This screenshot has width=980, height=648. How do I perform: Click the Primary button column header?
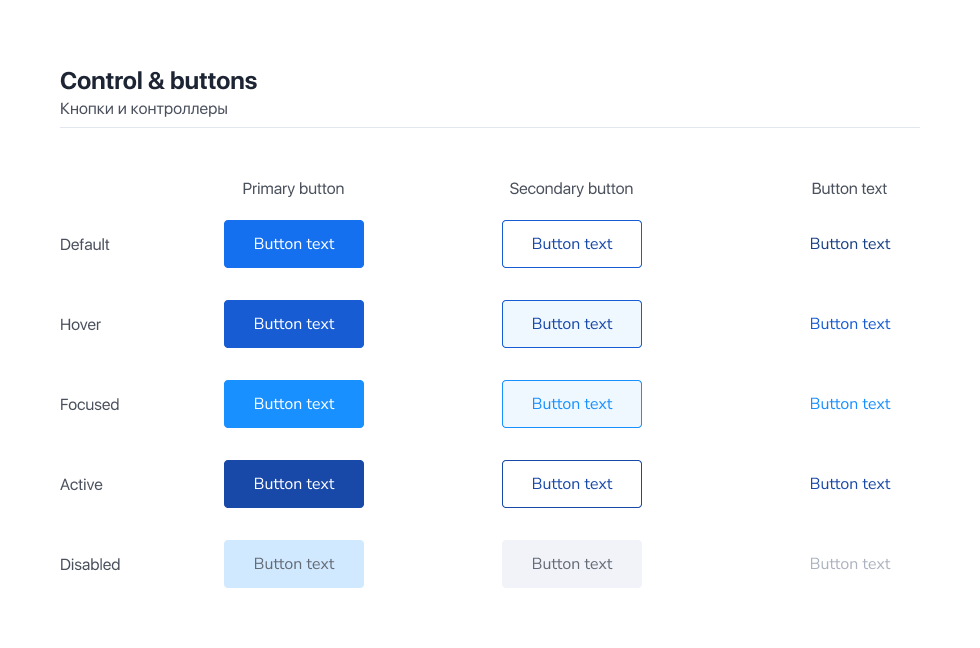click(293, 189)
